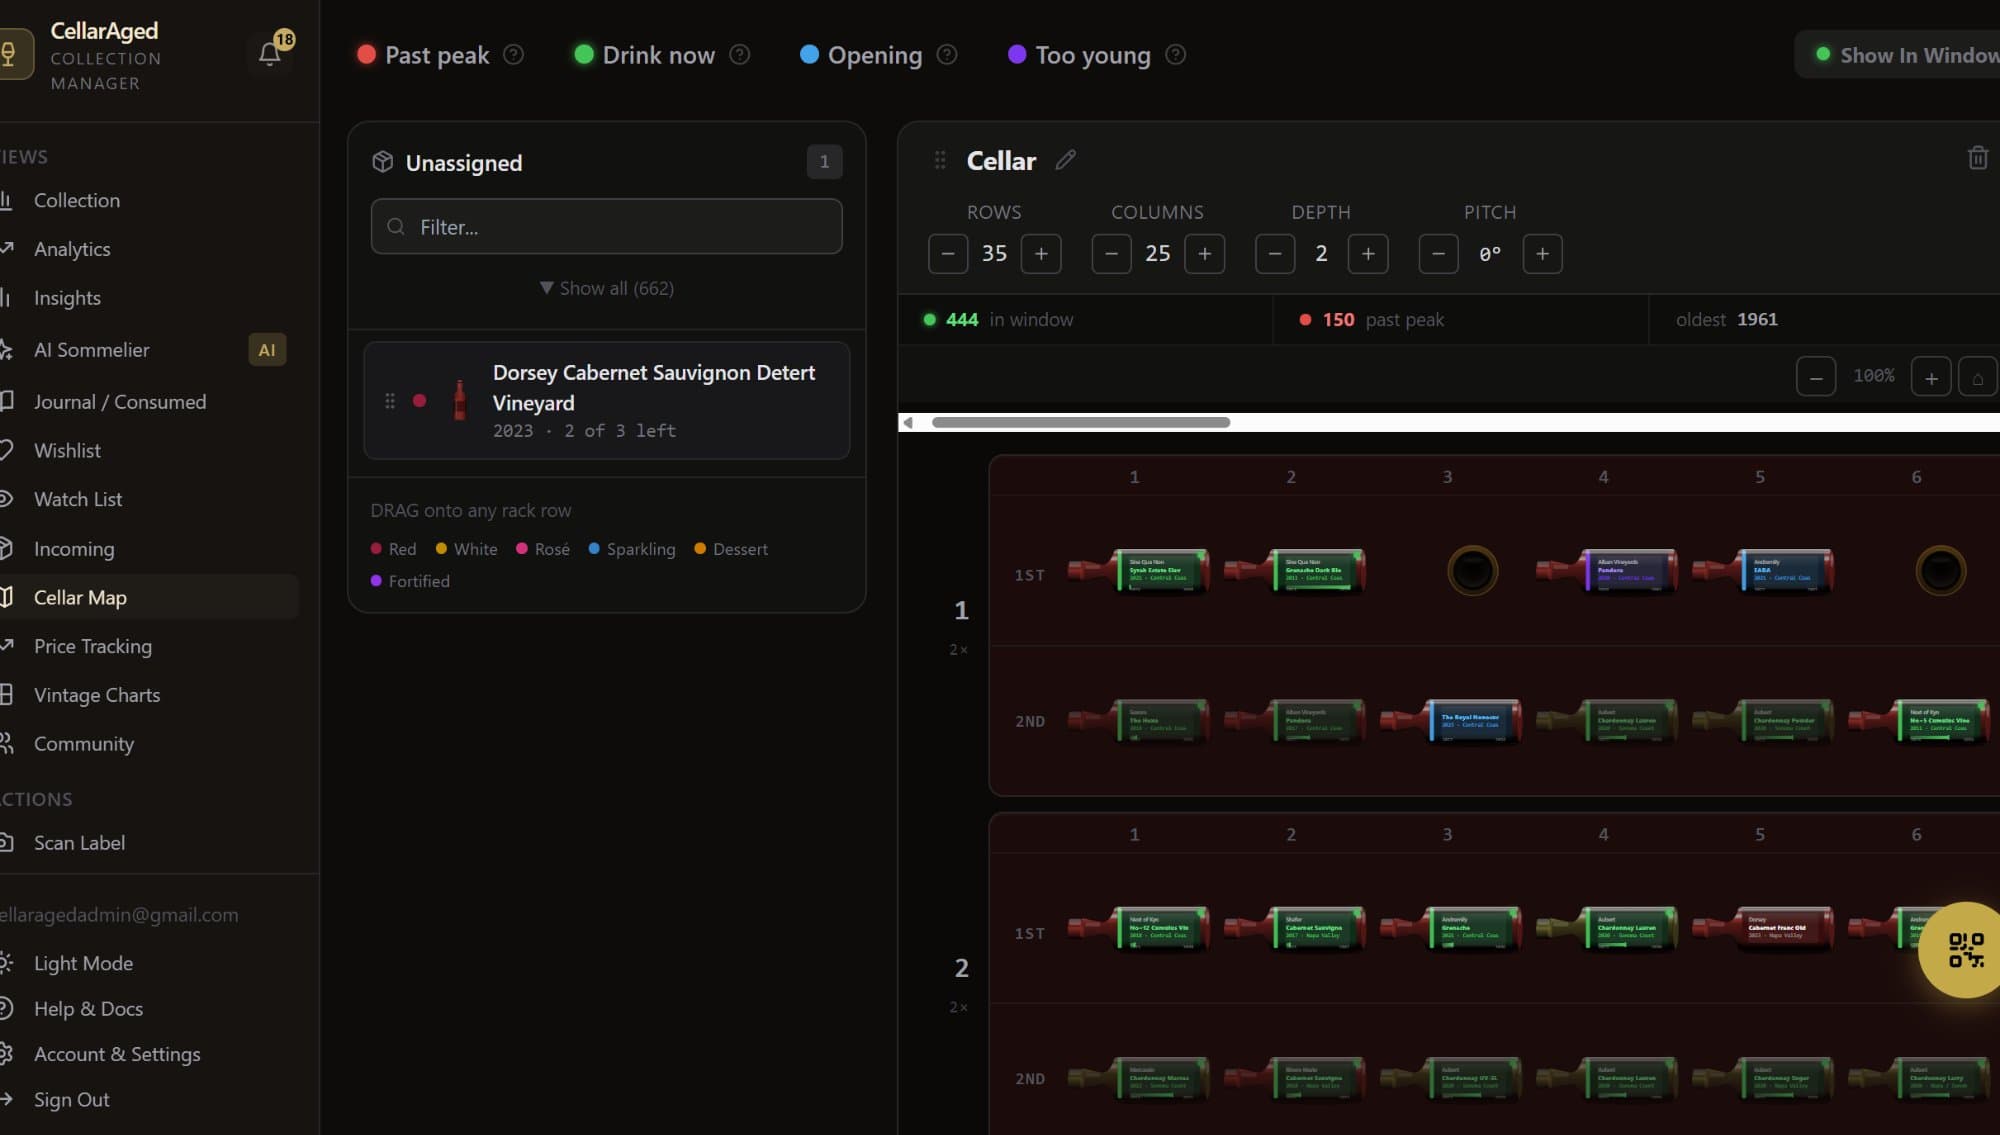
Task: Go to AI Sommelier in sidebar
Action: click(91, 350)
